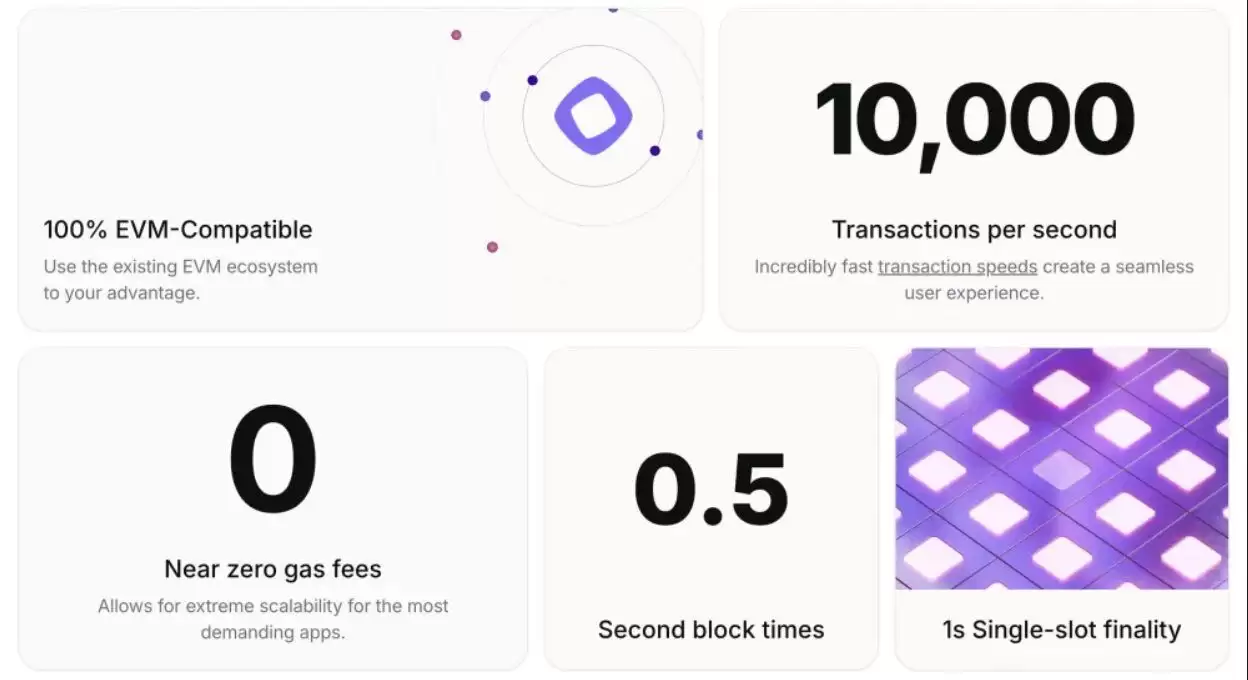The image size is (1248, 680).
Task: Click the pink dot above the orbit rings
Action: 456,35
